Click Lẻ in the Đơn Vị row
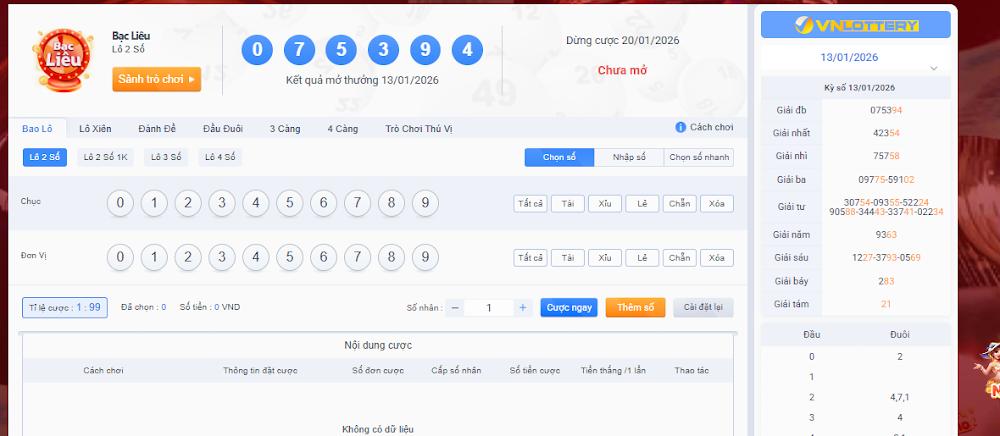 (642, 258)
